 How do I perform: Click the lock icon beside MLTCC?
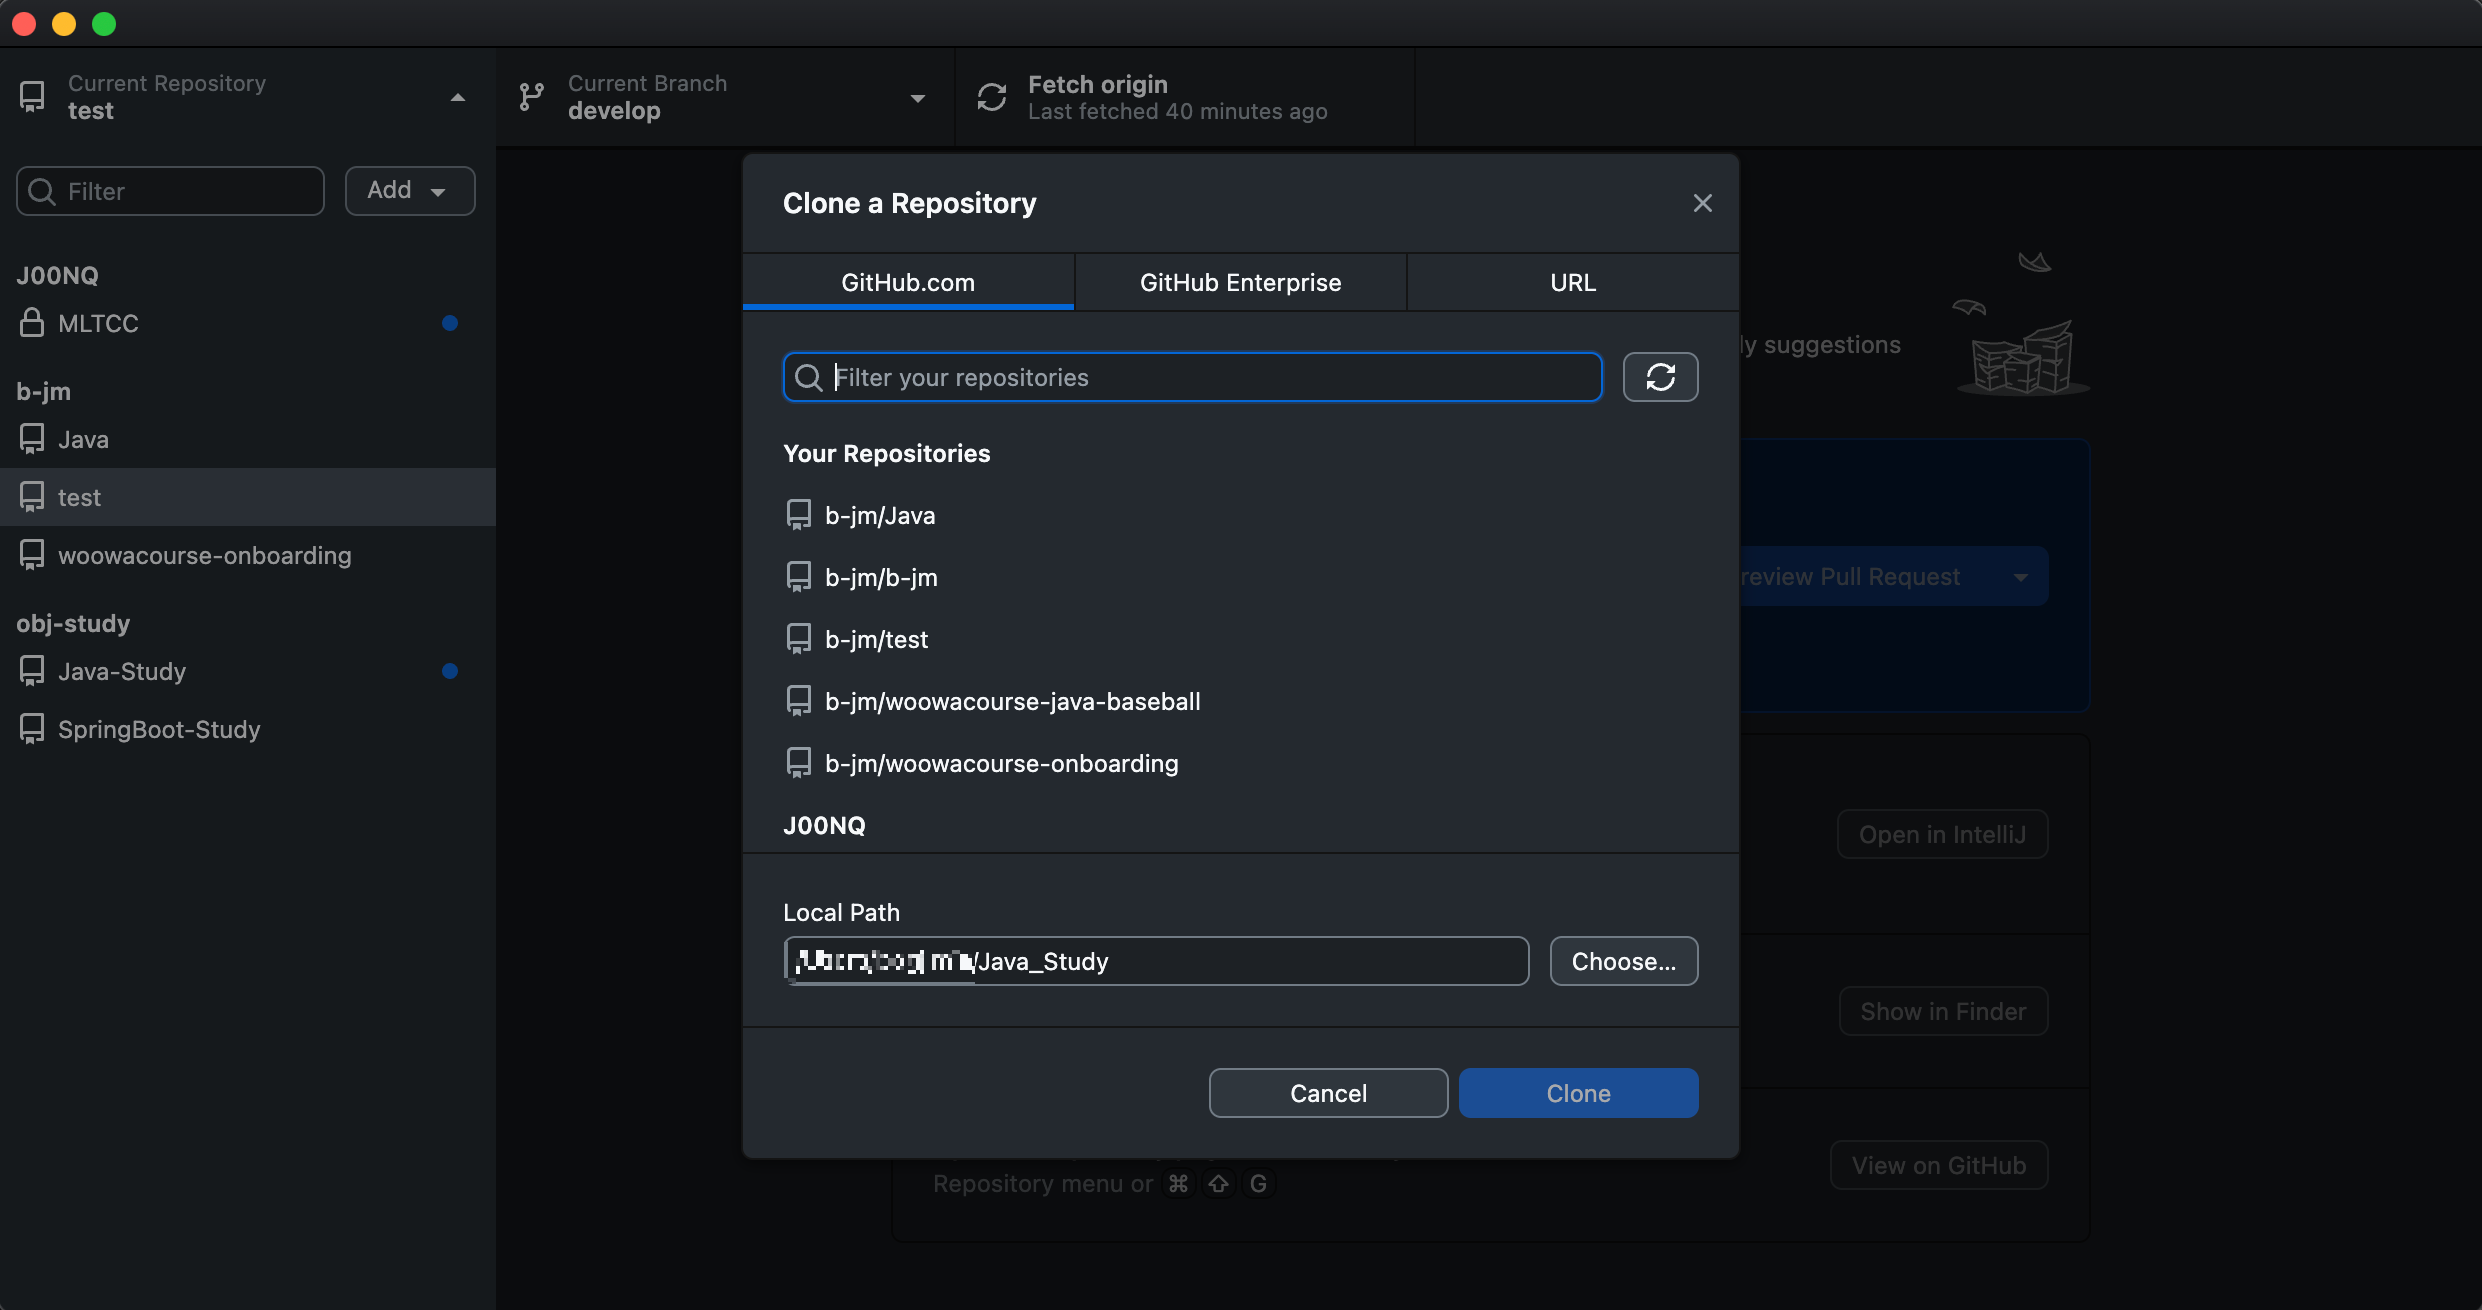pos(32,323)
